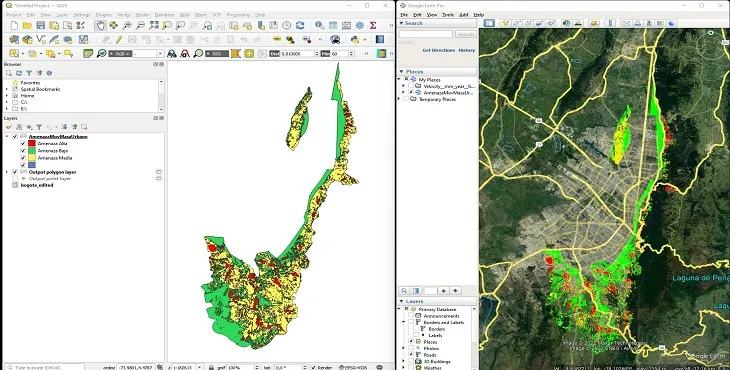730x370 pixels.
Task: Toggle the sidebar button in Google Earth toolbar
Action: [489, 23]
